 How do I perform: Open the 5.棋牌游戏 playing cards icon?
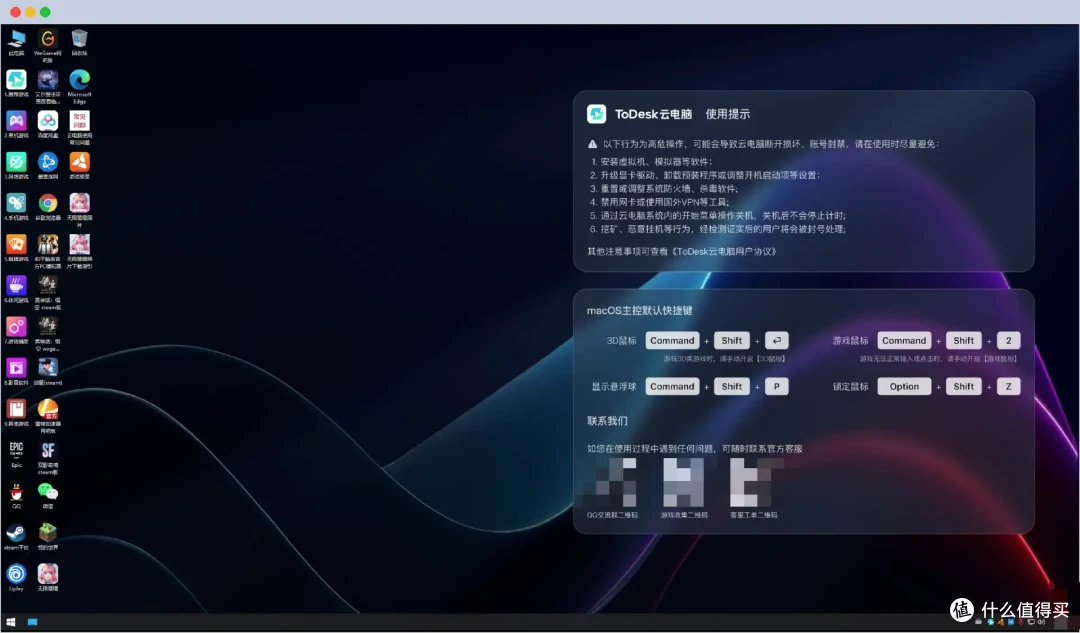[17, 245]
